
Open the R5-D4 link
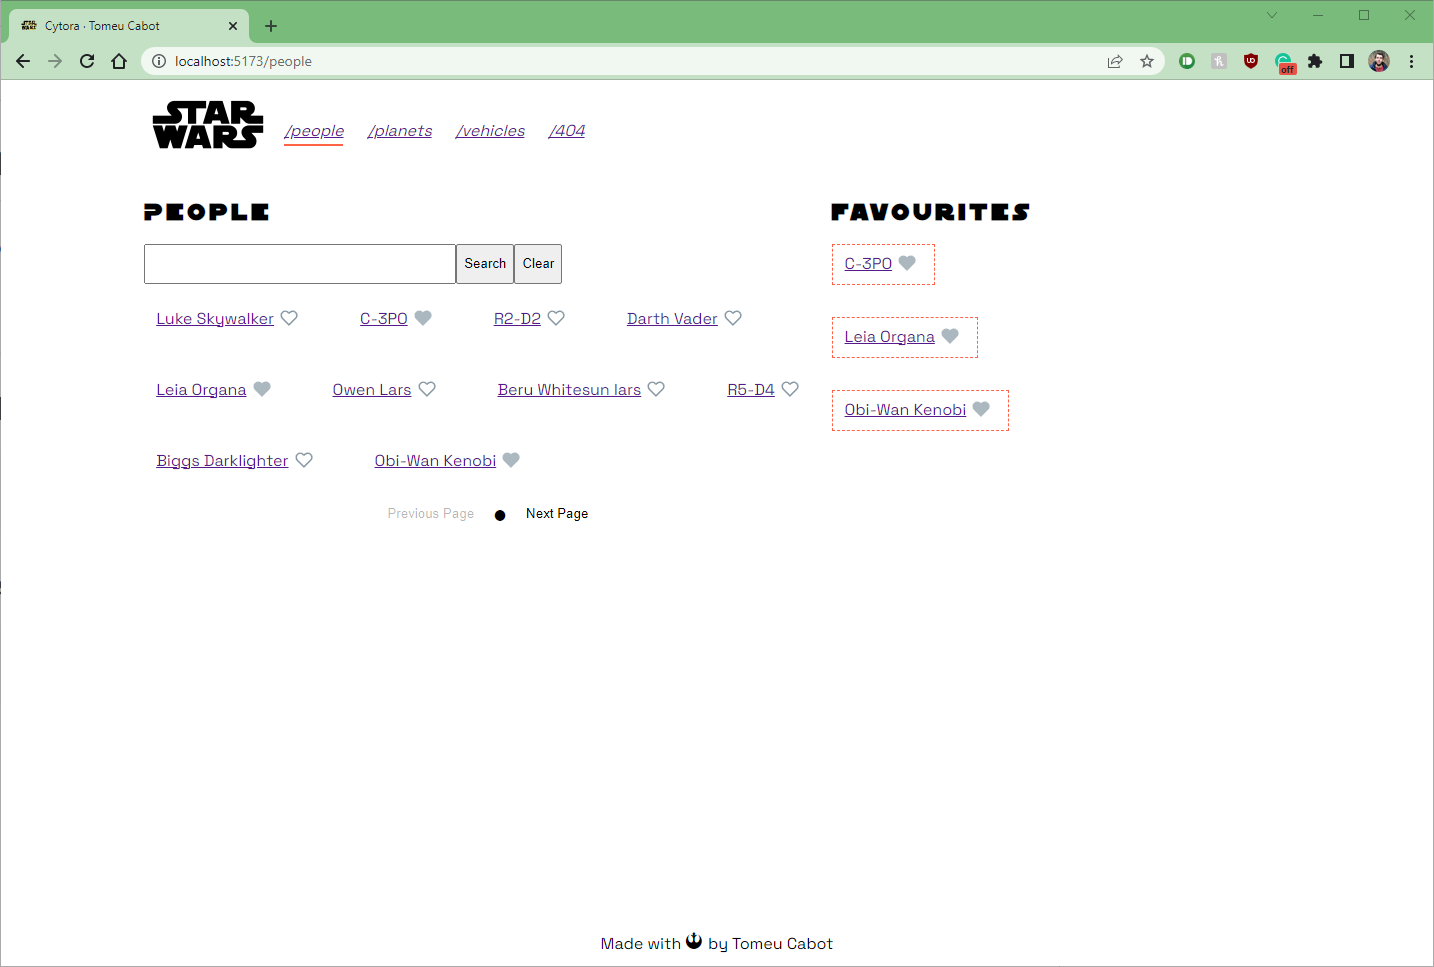751,390
